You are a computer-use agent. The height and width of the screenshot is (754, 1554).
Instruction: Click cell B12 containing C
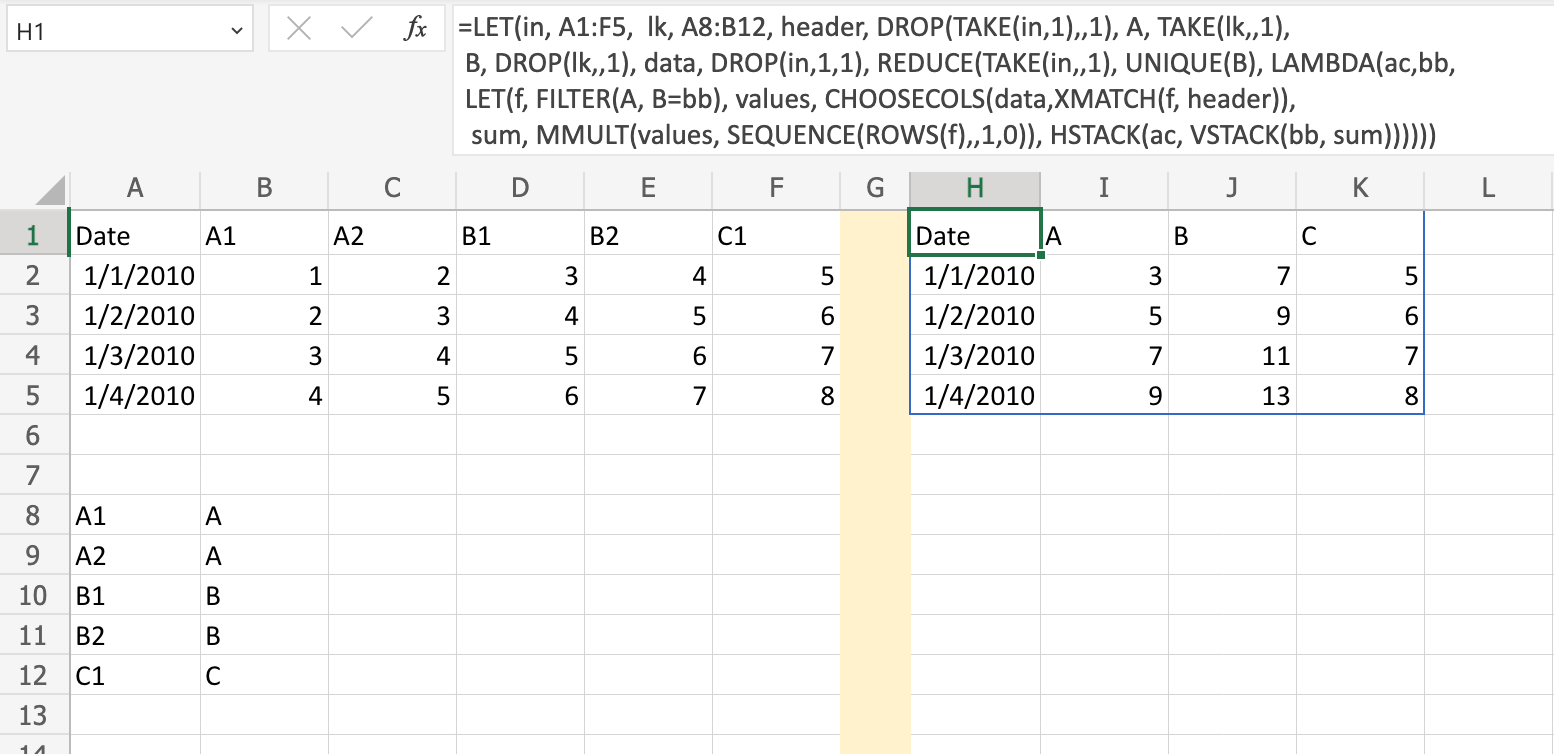(263, 674)
